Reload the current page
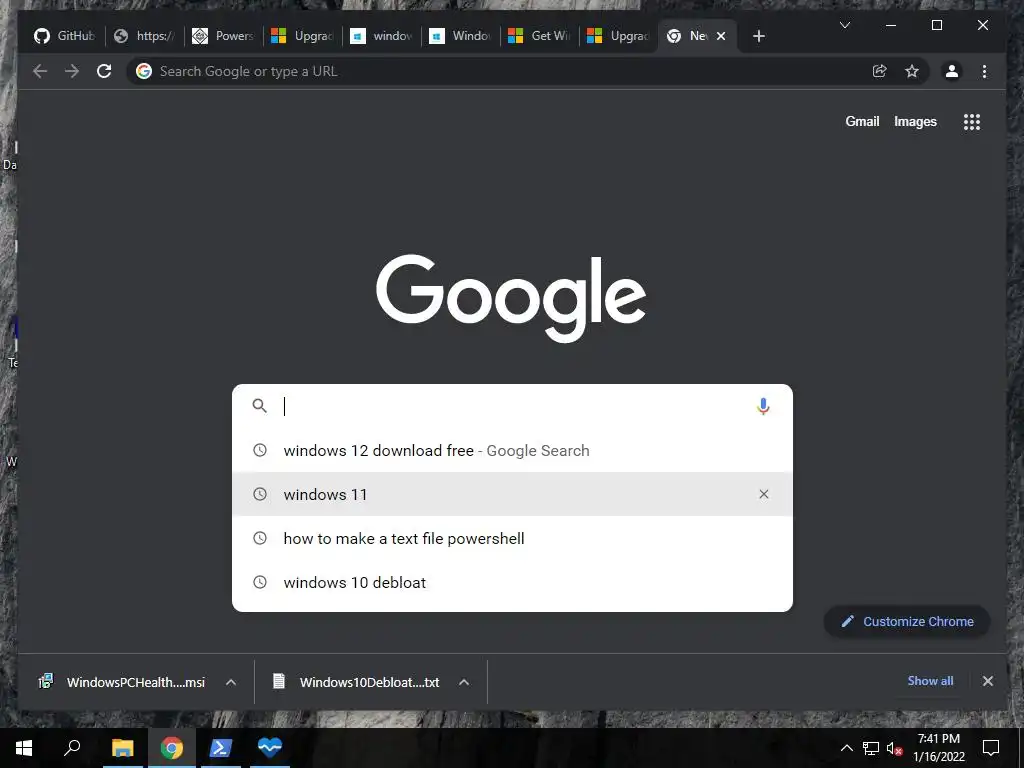Viewport: 1024px width, 768px height. pos(104,71)
